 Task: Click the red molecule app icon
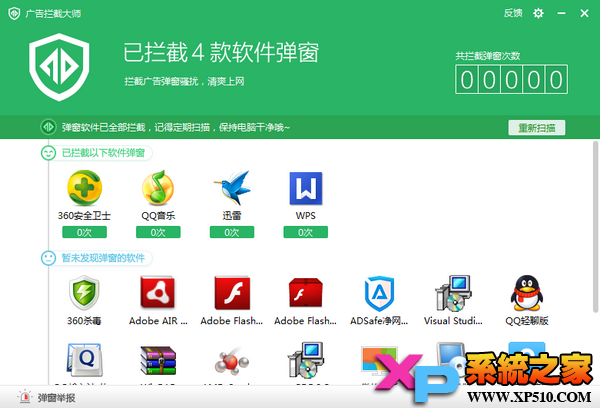click(232, 361)
